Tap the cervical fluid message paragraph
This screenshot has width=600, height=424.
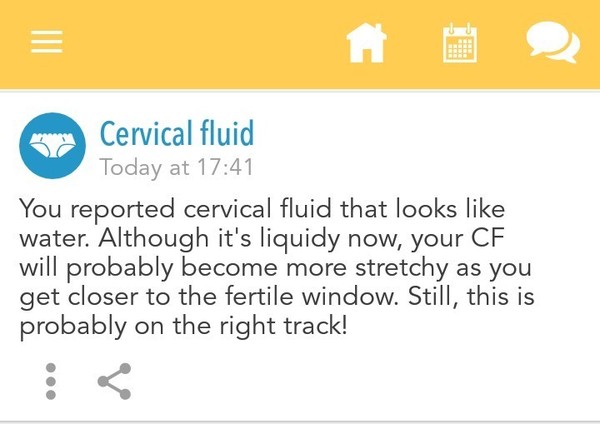277,267
